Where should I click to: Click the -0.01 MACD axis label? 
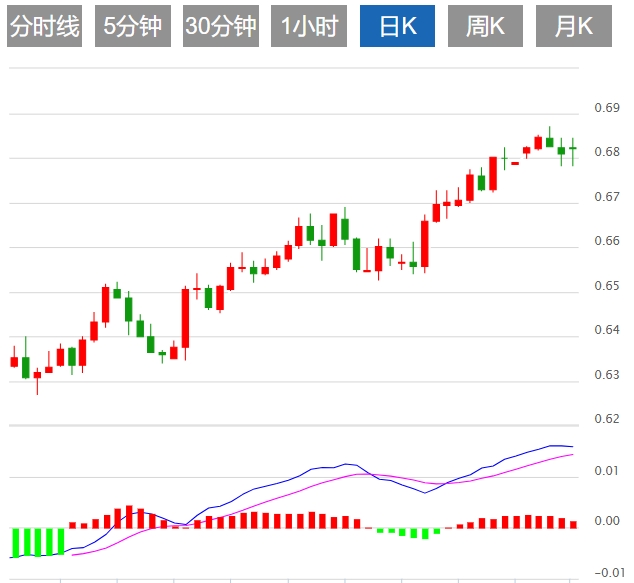606,572
